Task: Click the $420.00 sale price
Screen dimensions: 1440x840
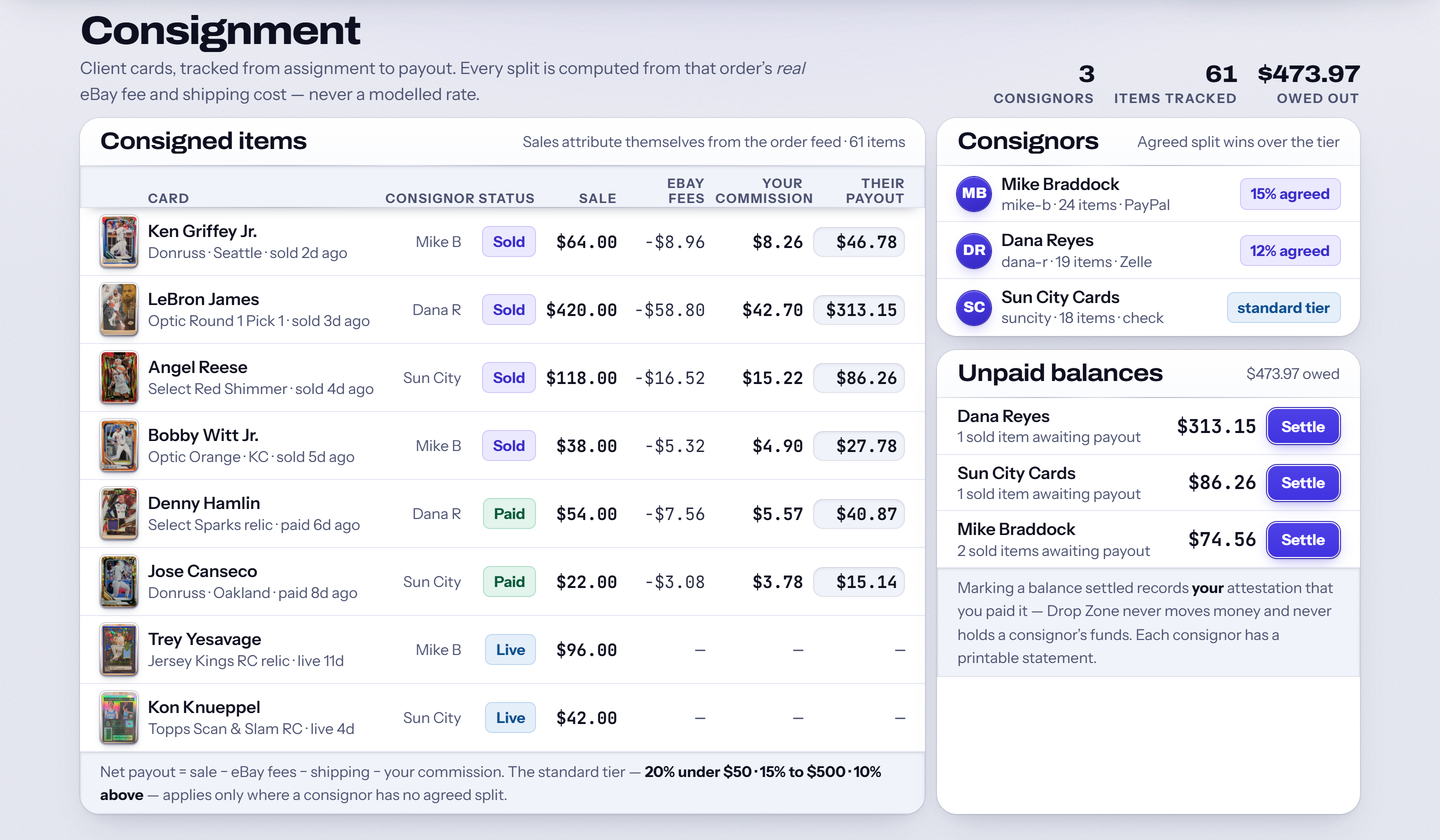Action: point(581,310)
